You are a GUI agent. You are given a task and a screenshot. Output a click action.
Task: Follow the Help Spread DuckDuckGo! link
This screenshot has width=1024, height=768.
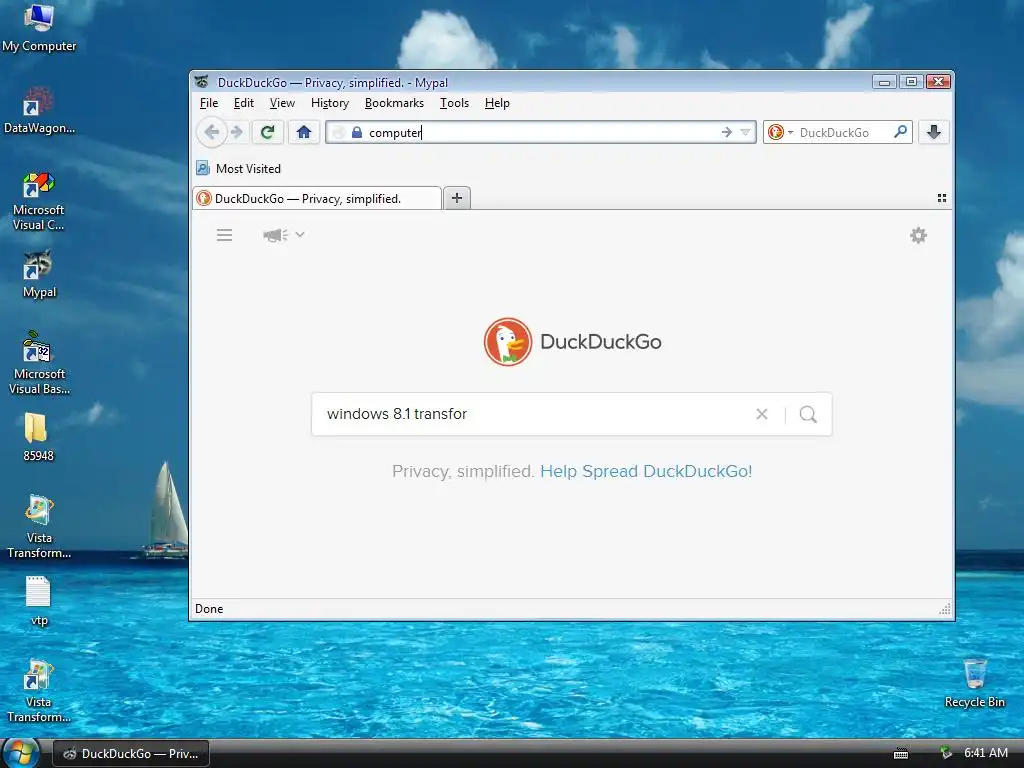[646, 471]
